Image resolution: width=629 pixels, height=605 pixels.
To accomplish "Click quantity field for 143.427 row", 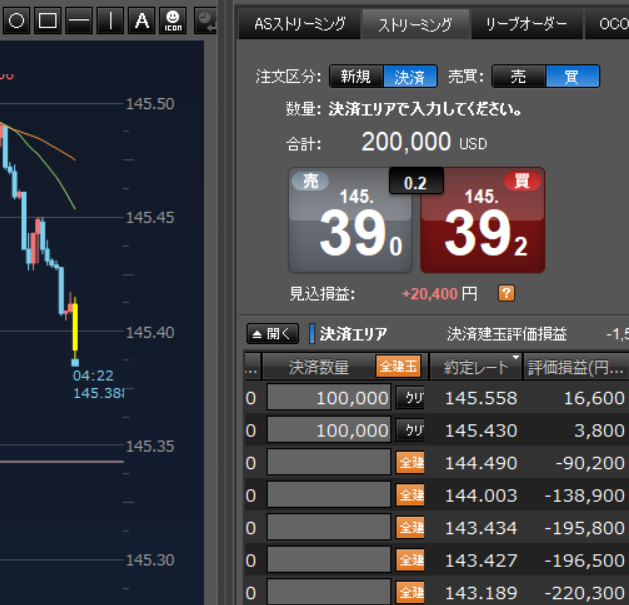I will pos(329,560).
